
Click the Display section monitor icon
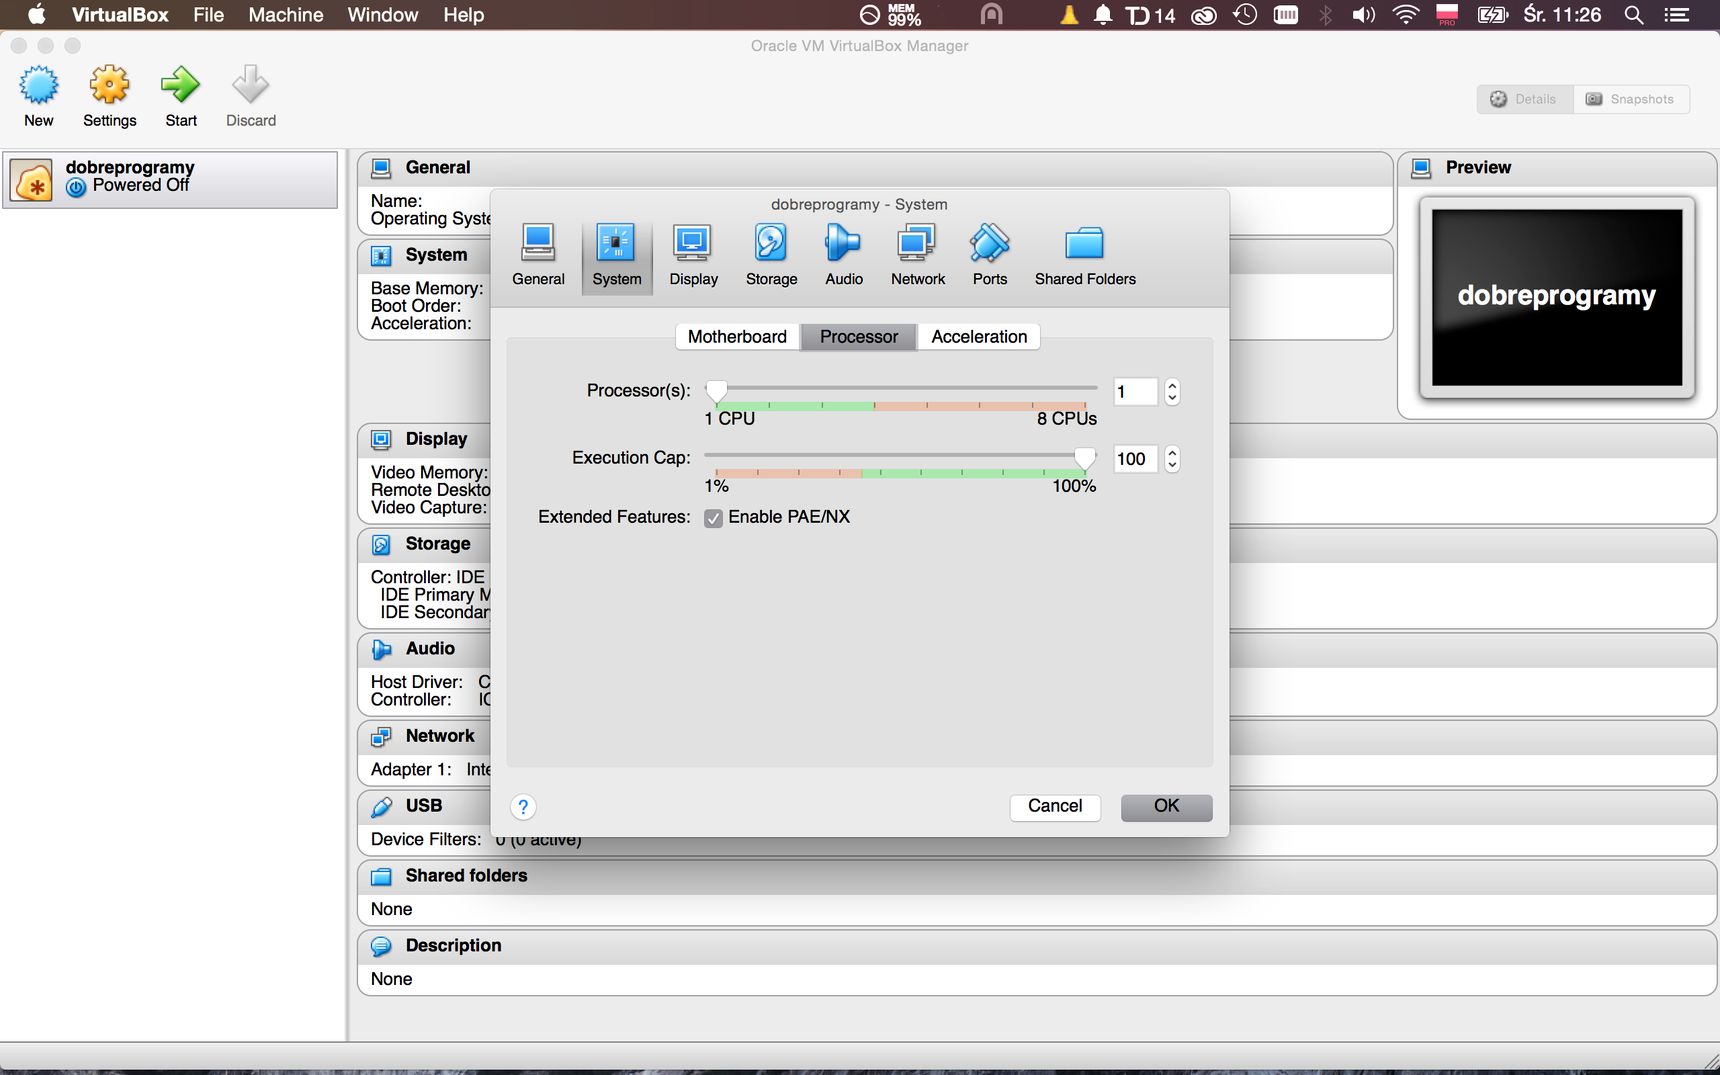(381, 440)
